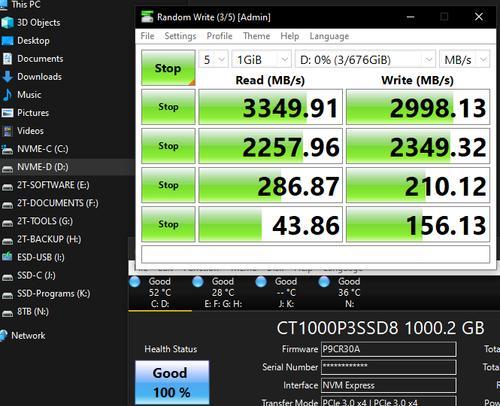Click the Good 100 % health status box

(x=172, y=382)
